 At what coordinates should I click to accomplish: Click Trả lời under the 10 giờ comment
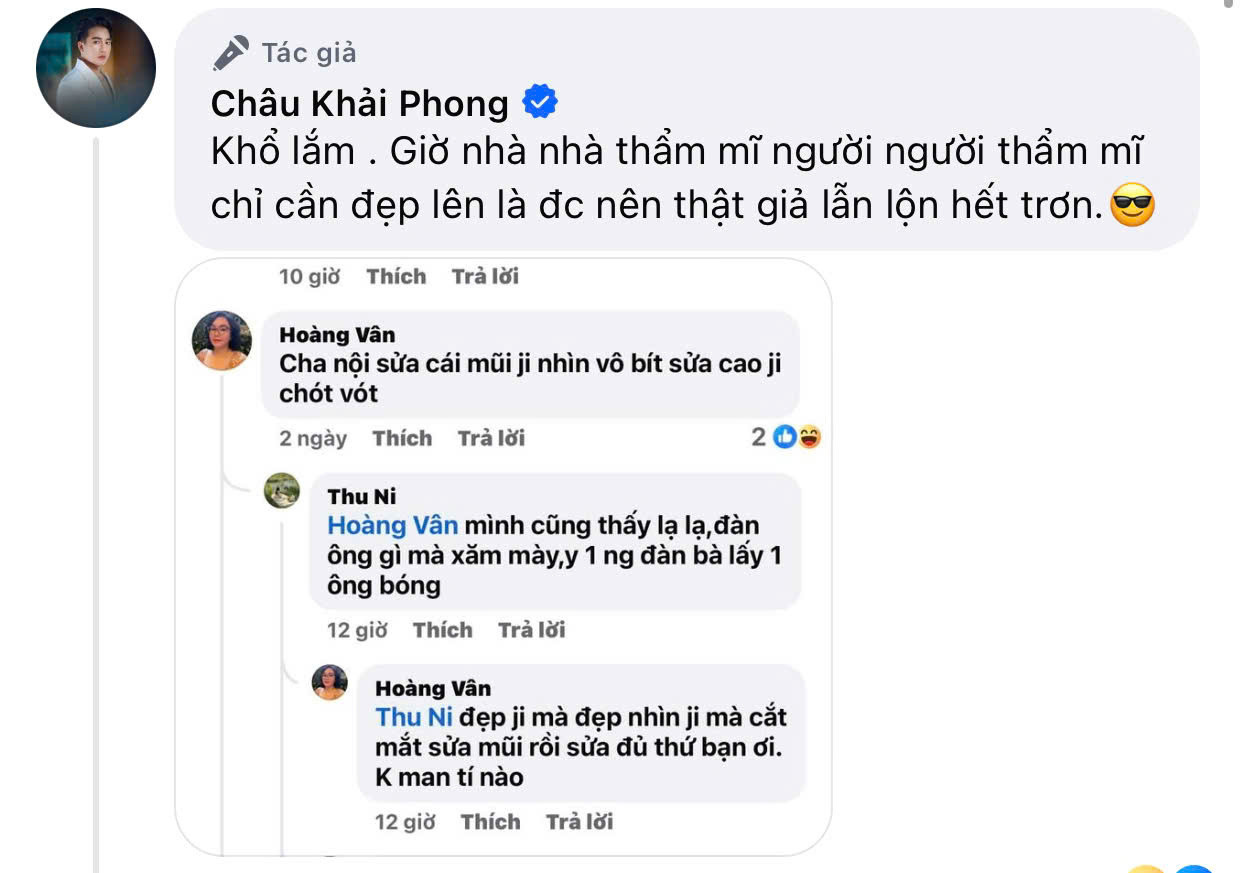[x=485, y=276]
